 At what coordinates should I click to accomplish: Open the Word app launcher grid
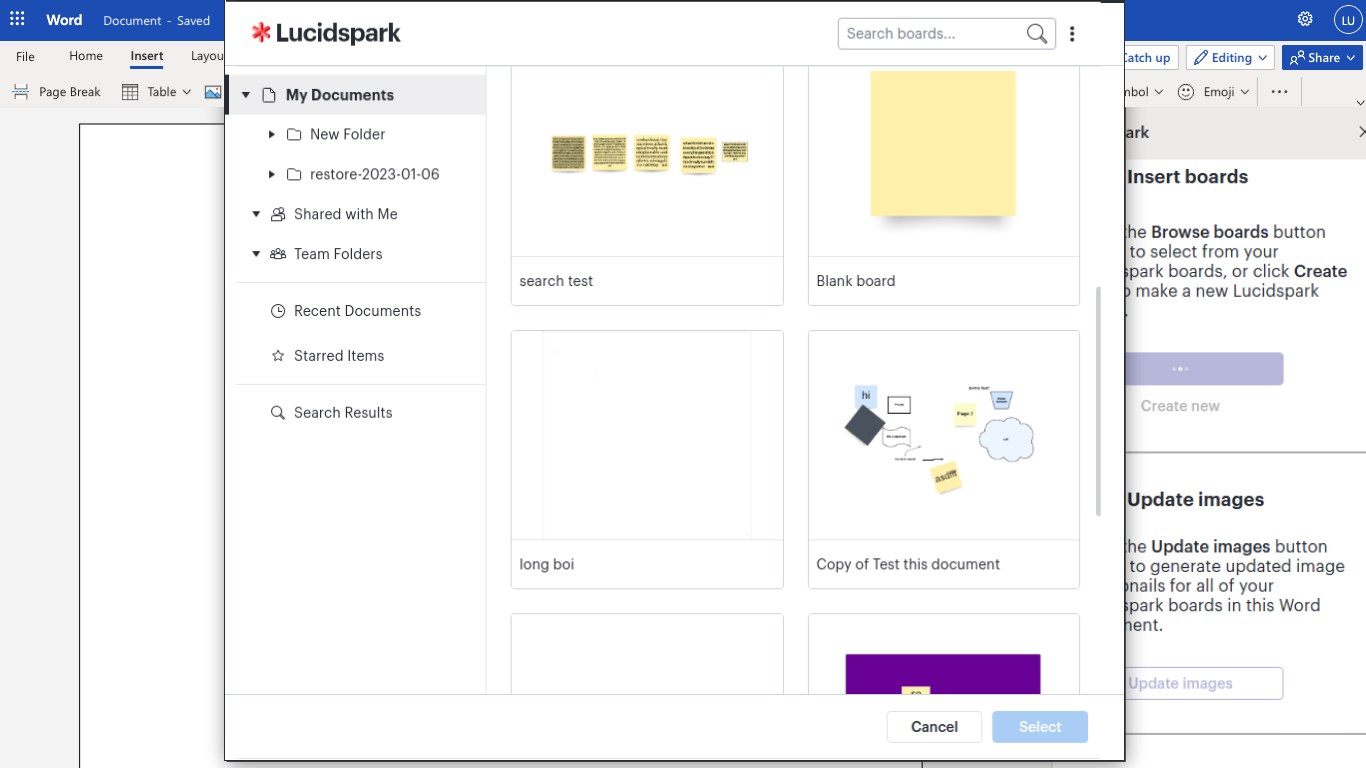(x=17, y=19)
